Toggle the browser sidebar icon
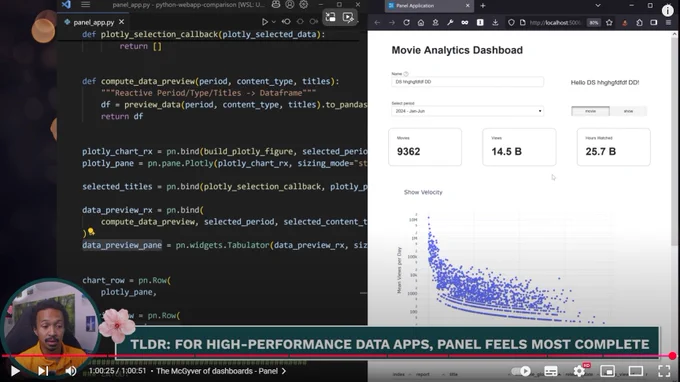680x382 pixels. tap(654, 23)
